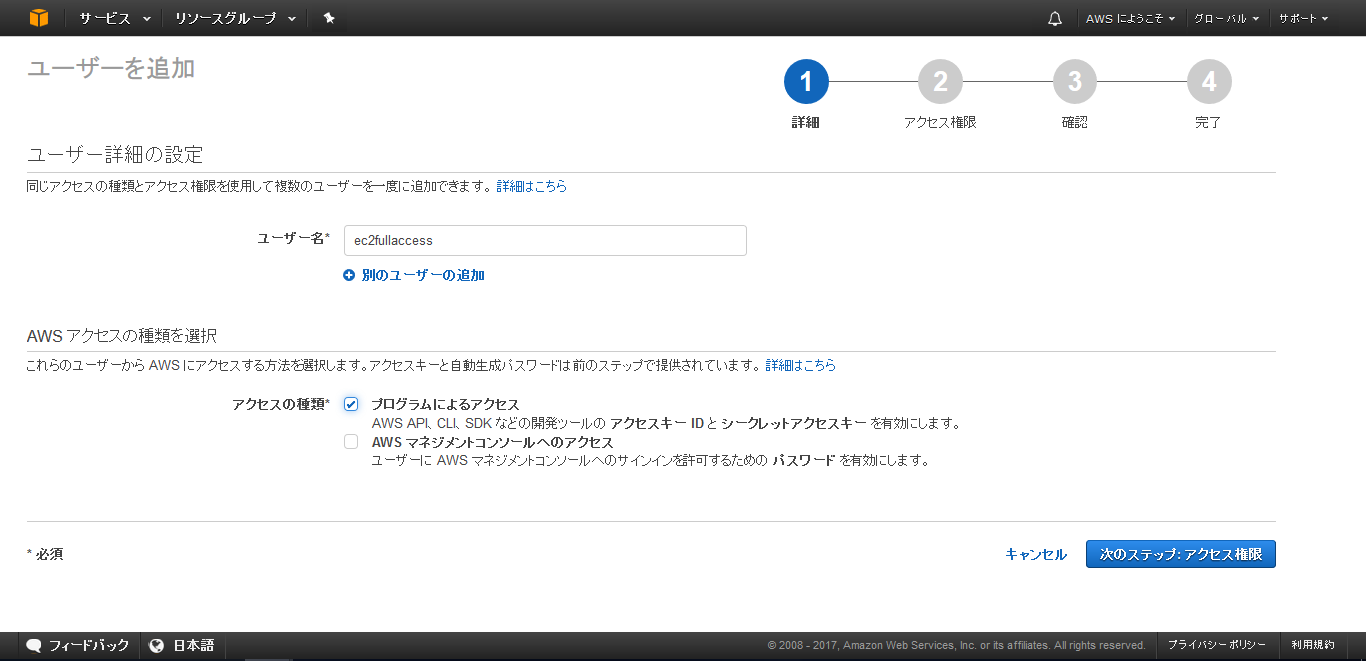Click 詳細はこちら link under ユーザー詳細の設定
Viewport: 1366px width, 661px height.
click(531, 186)
